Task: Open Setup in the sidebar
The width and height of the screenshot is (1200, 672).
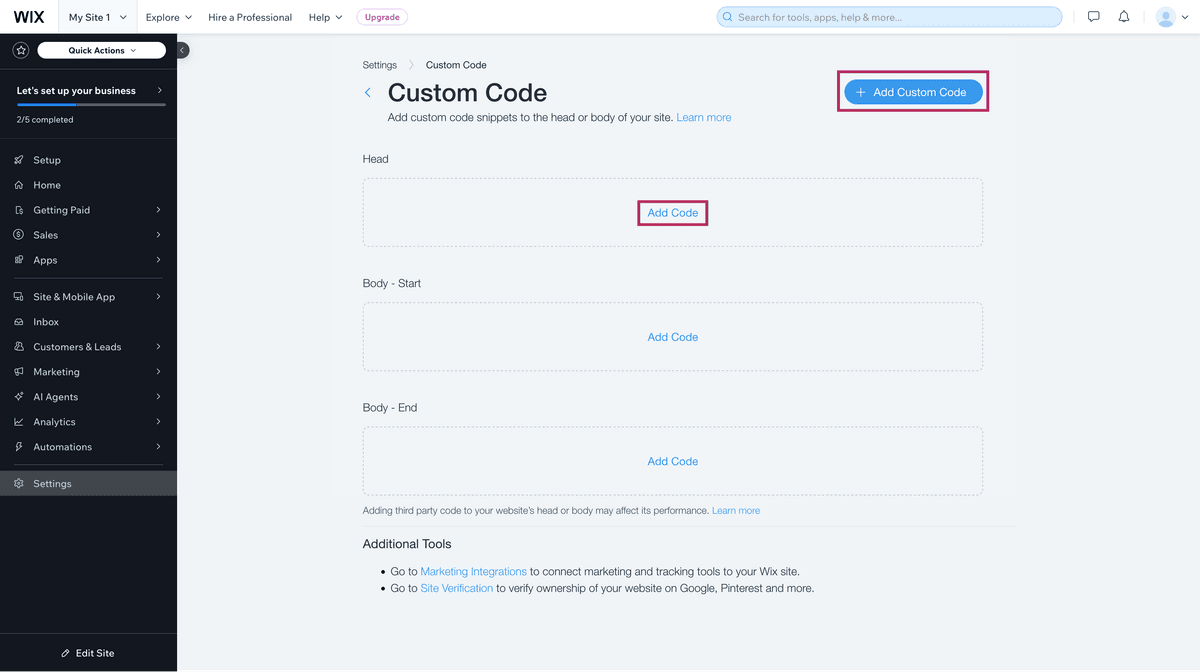Action: click(x=47, y=160)
